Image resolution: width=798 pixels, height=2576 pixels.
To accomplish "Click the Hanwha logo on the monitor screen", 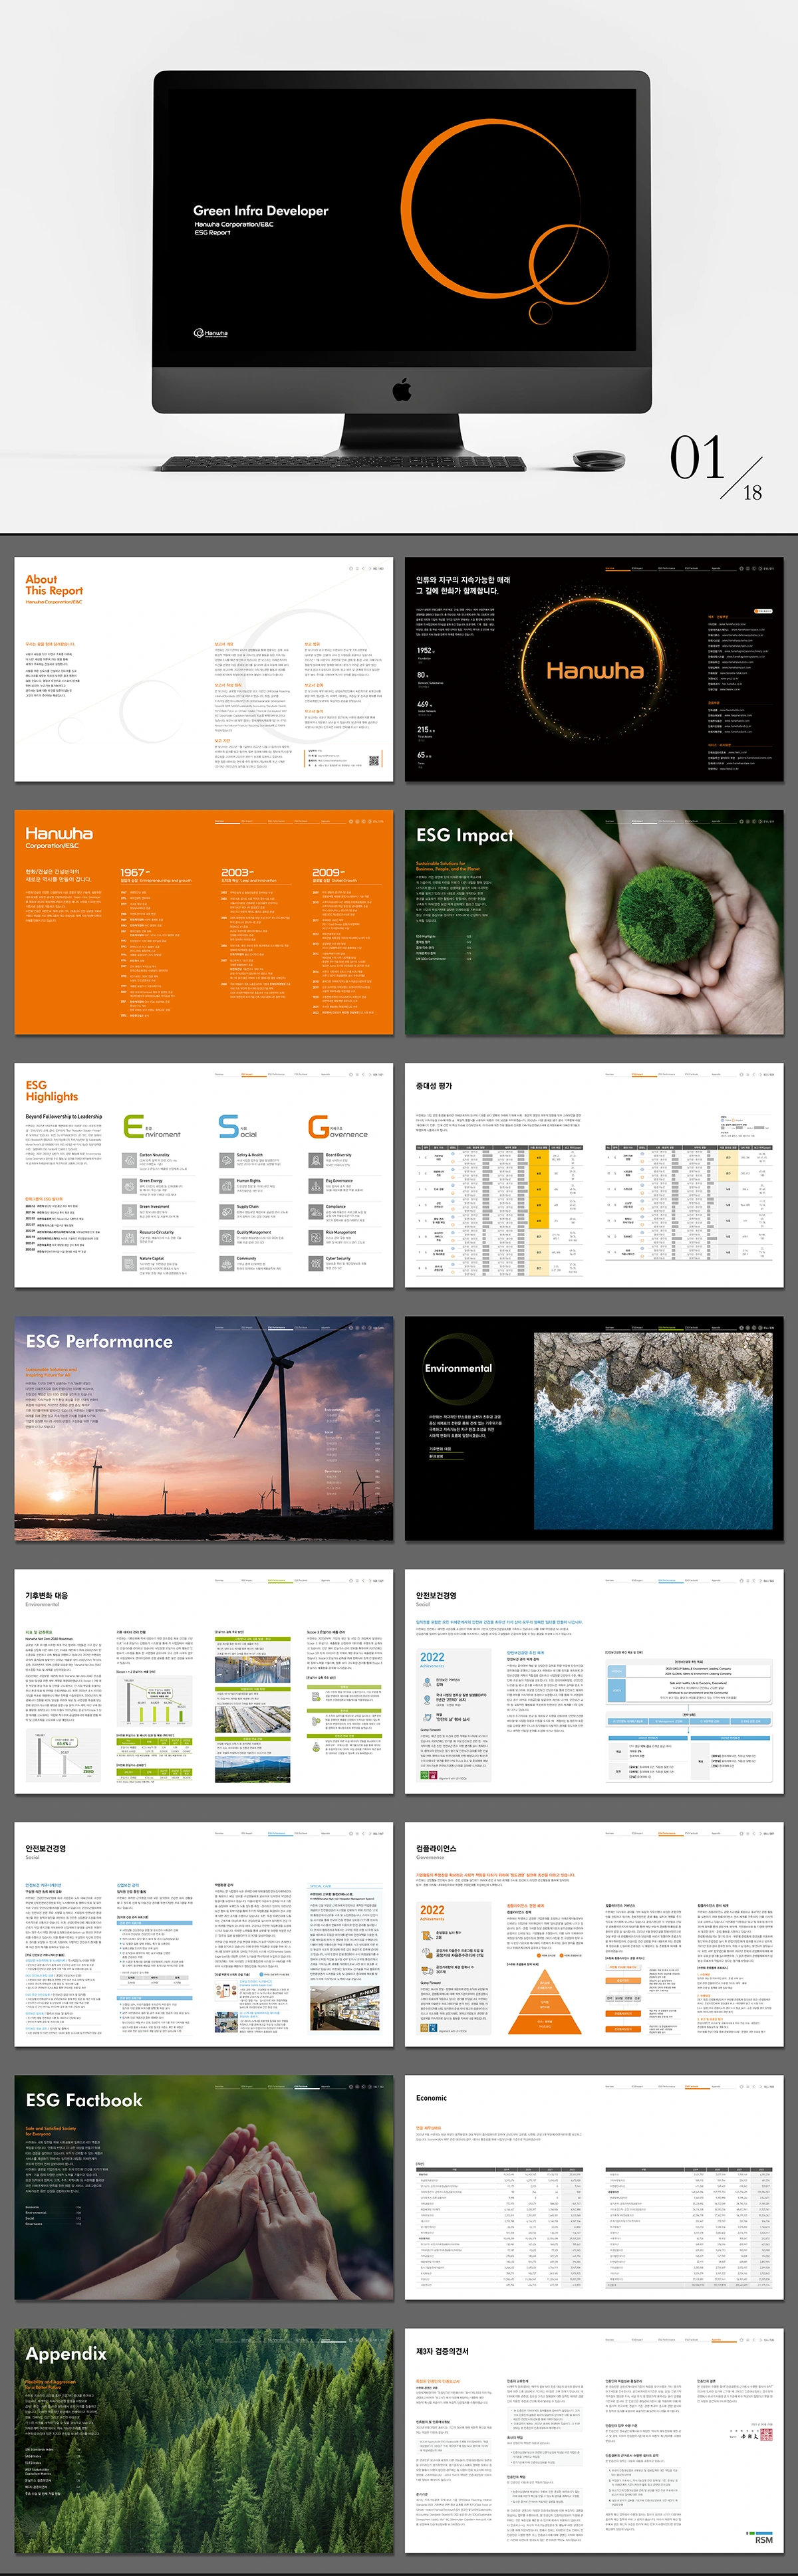I will pos(211,333).
